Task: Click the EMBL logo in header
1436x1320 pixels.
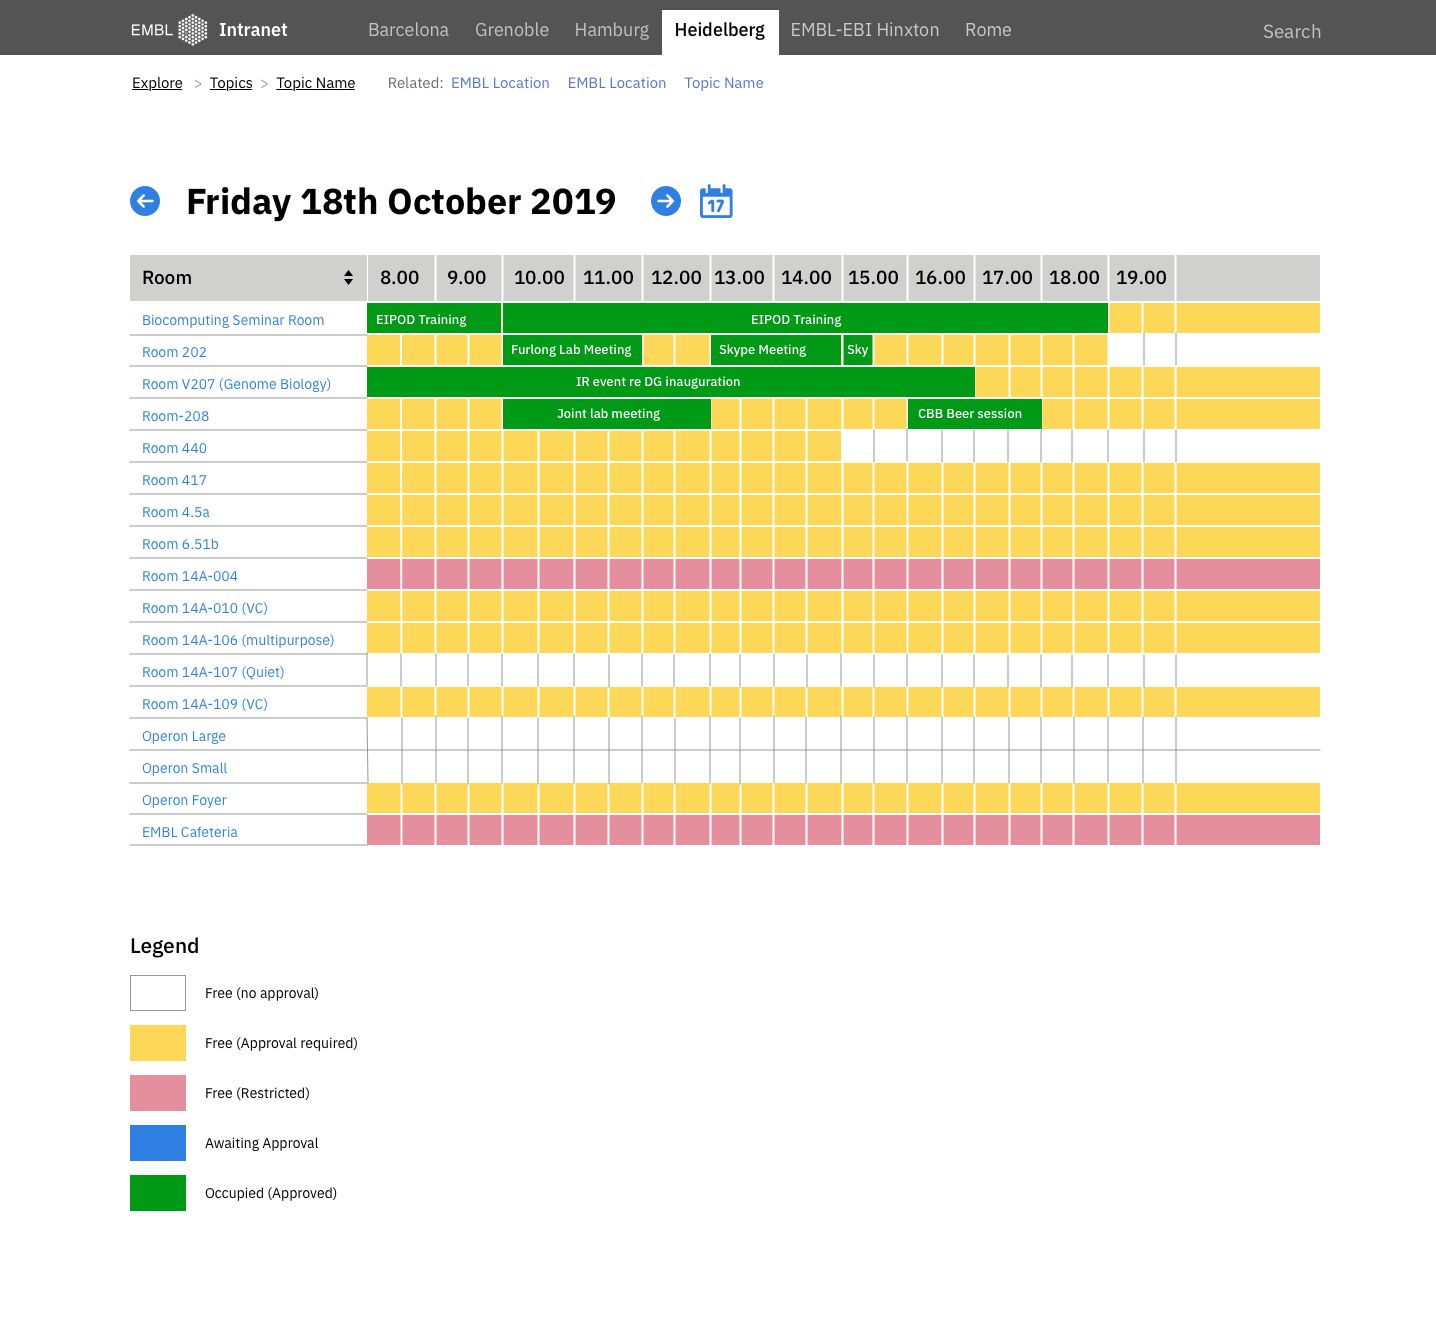Action: 169,30
